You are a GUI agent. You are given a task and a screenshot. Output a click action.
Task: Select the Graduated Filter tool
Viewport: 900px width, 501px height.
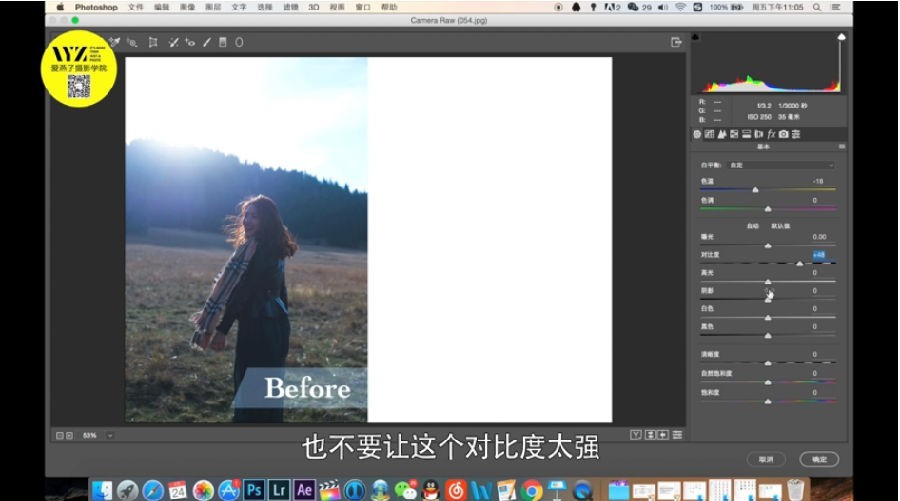[x=223, y=42]
